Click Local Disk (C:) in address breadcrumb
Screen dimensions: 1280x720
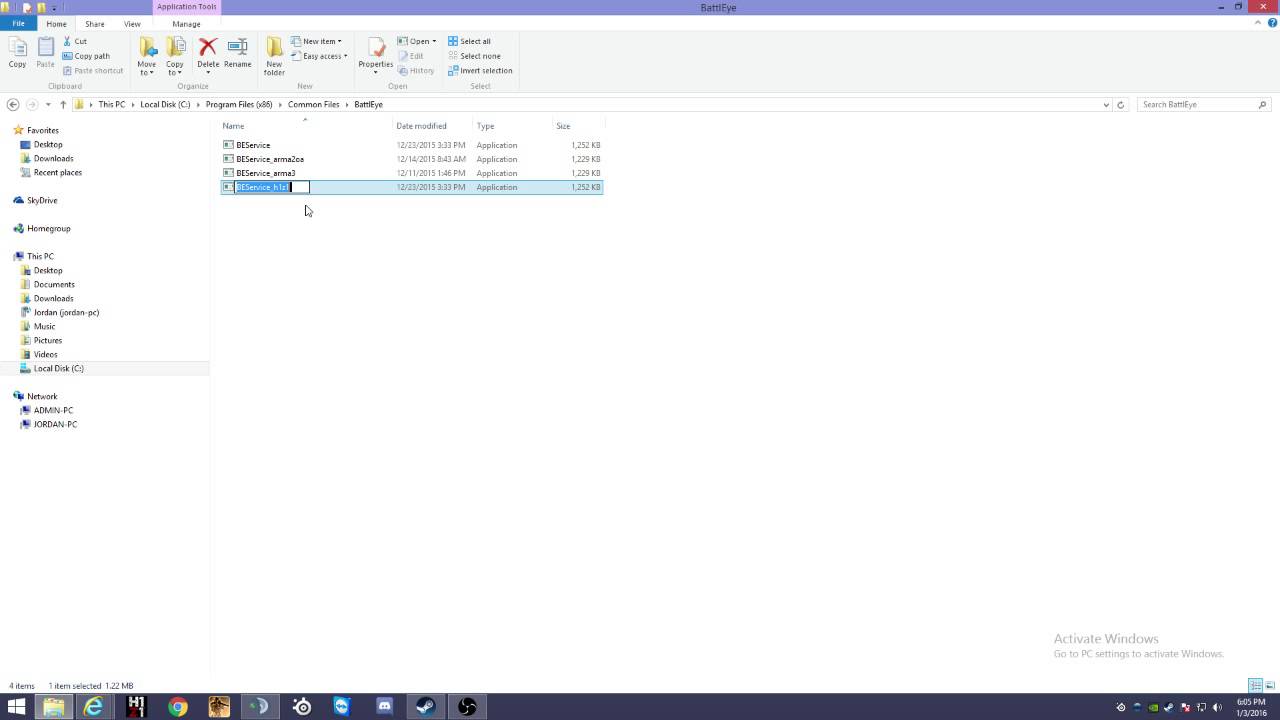click(165, 104)
